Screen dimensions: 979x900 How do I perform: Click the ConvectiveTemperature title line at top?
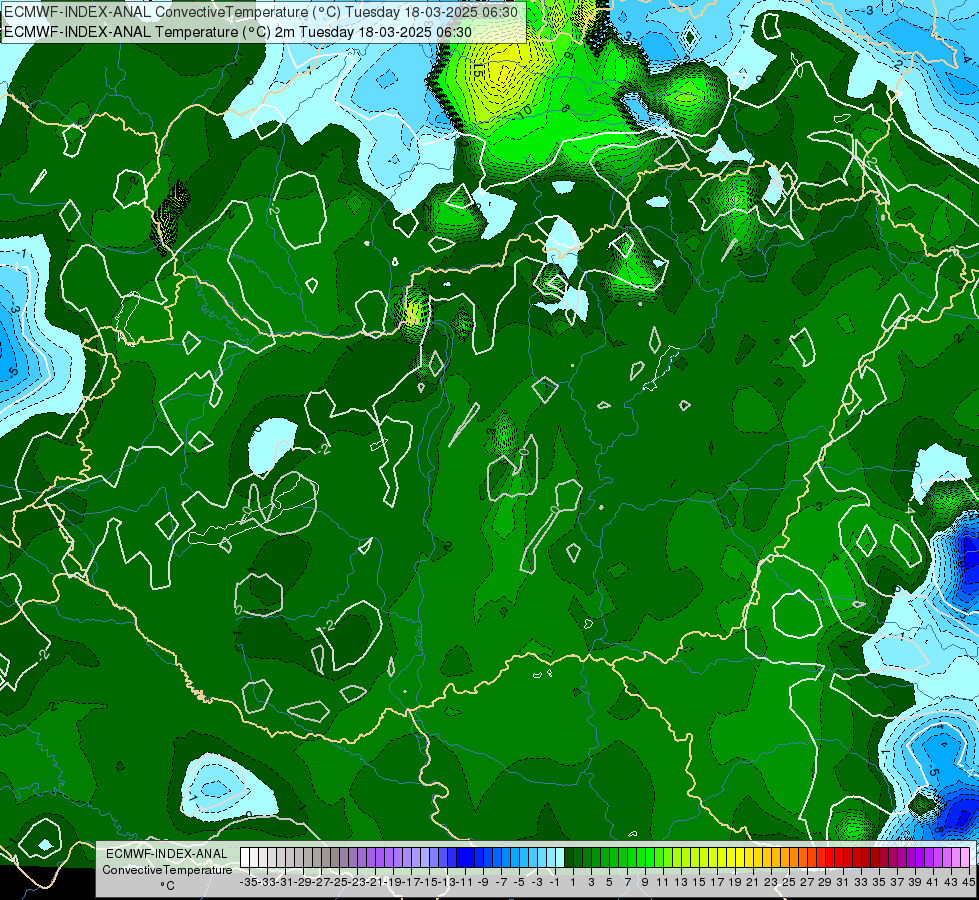coord(261,12)
